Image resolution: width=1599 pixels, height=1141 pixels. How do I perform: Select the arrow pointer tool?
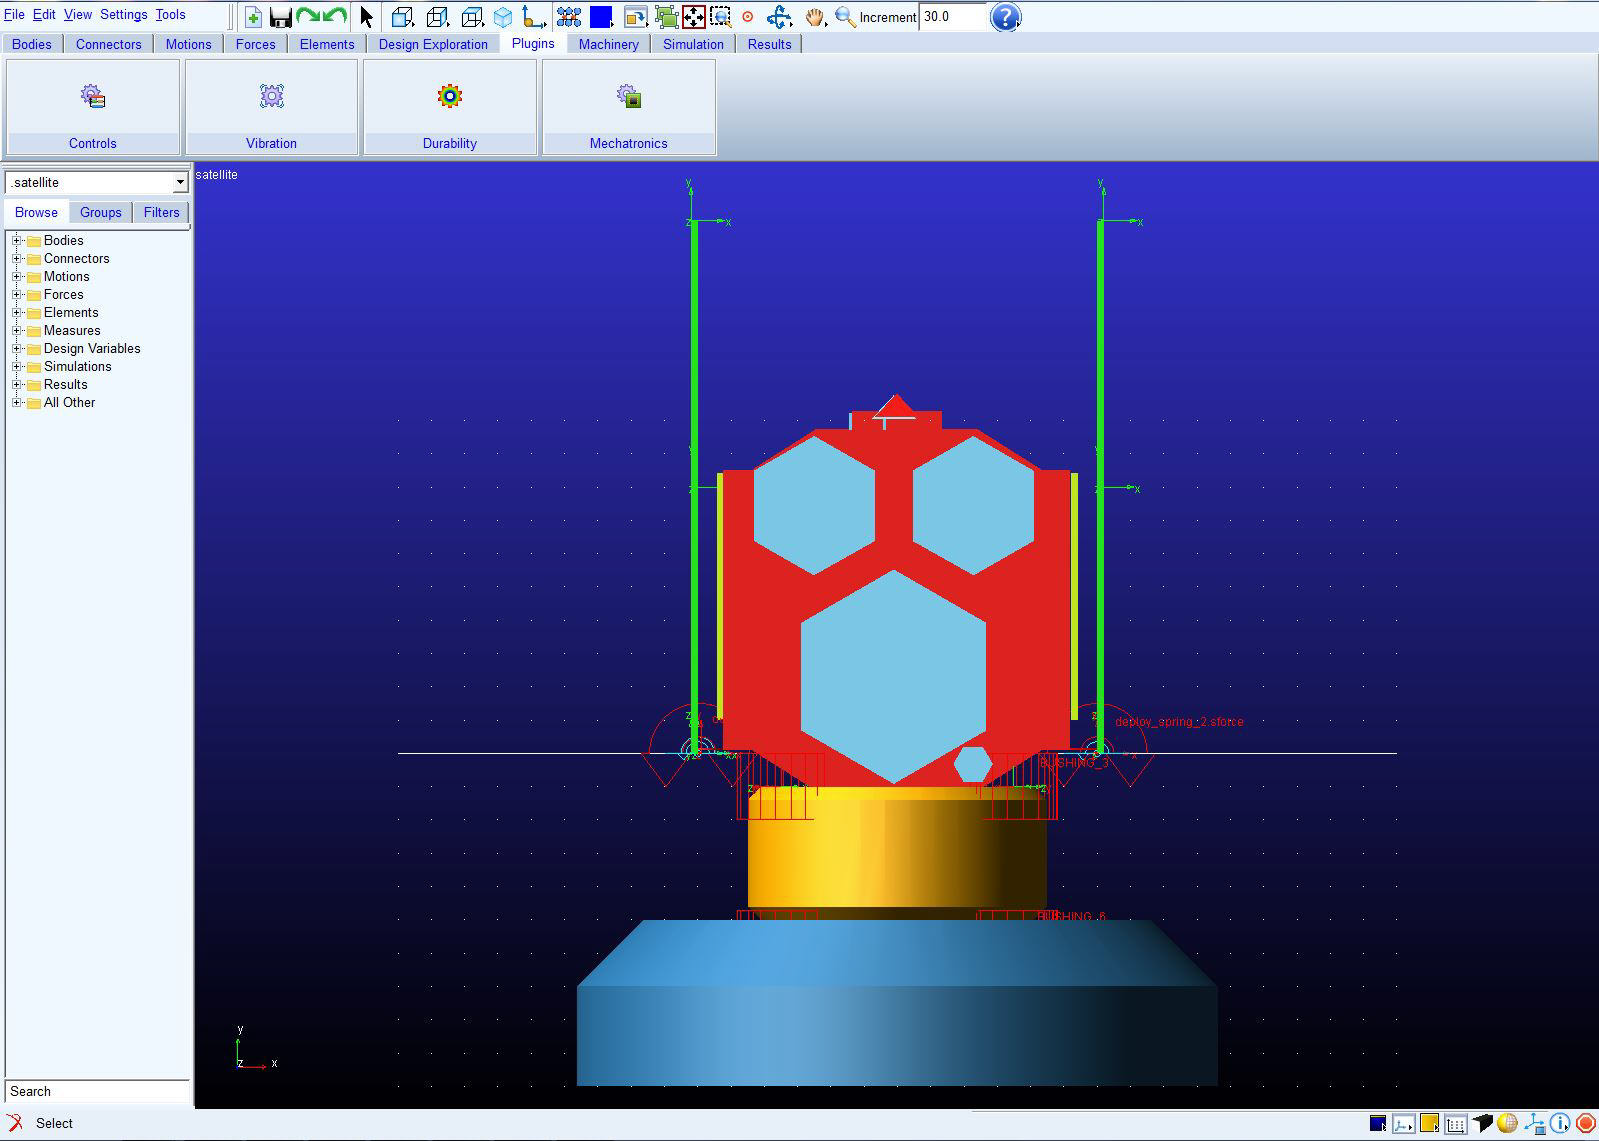[x=366, y=17]
